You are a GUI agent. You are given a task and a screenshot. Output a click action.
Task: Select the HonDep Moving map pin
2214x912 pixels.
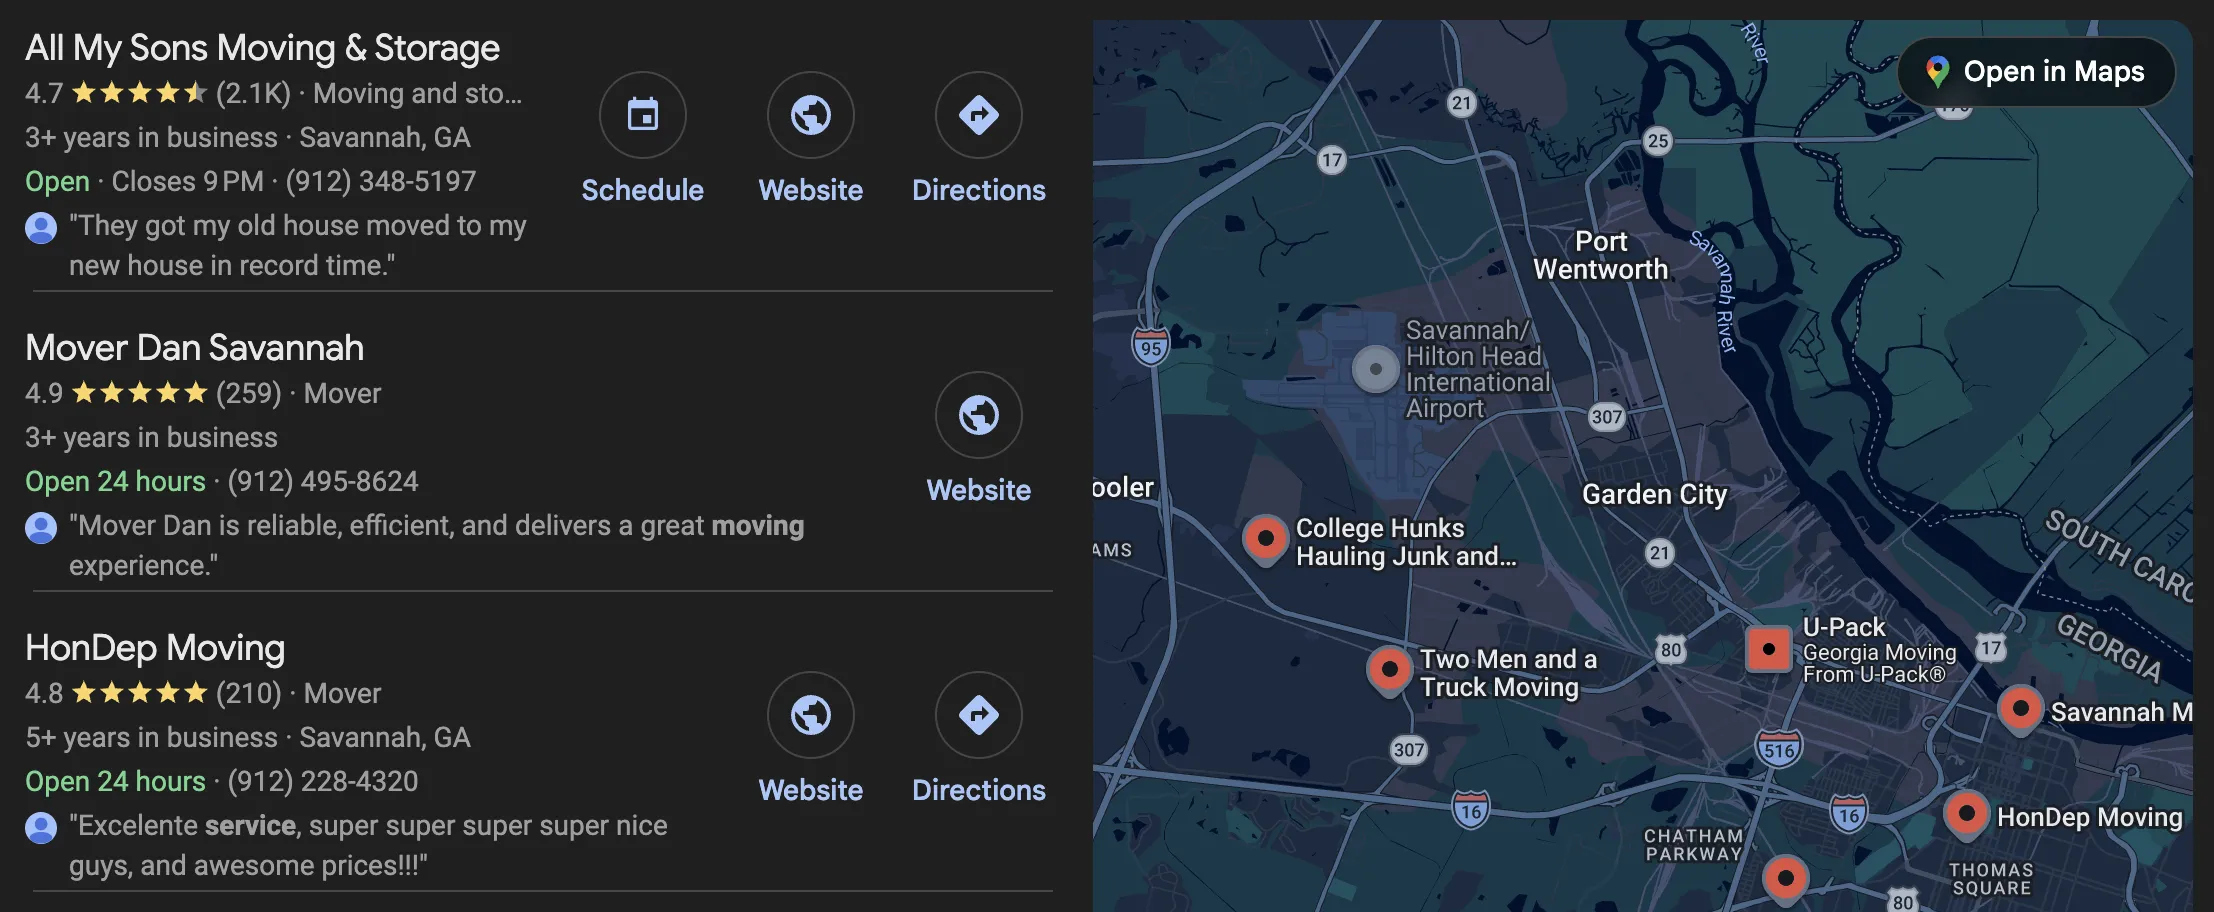click(1965, 815)
